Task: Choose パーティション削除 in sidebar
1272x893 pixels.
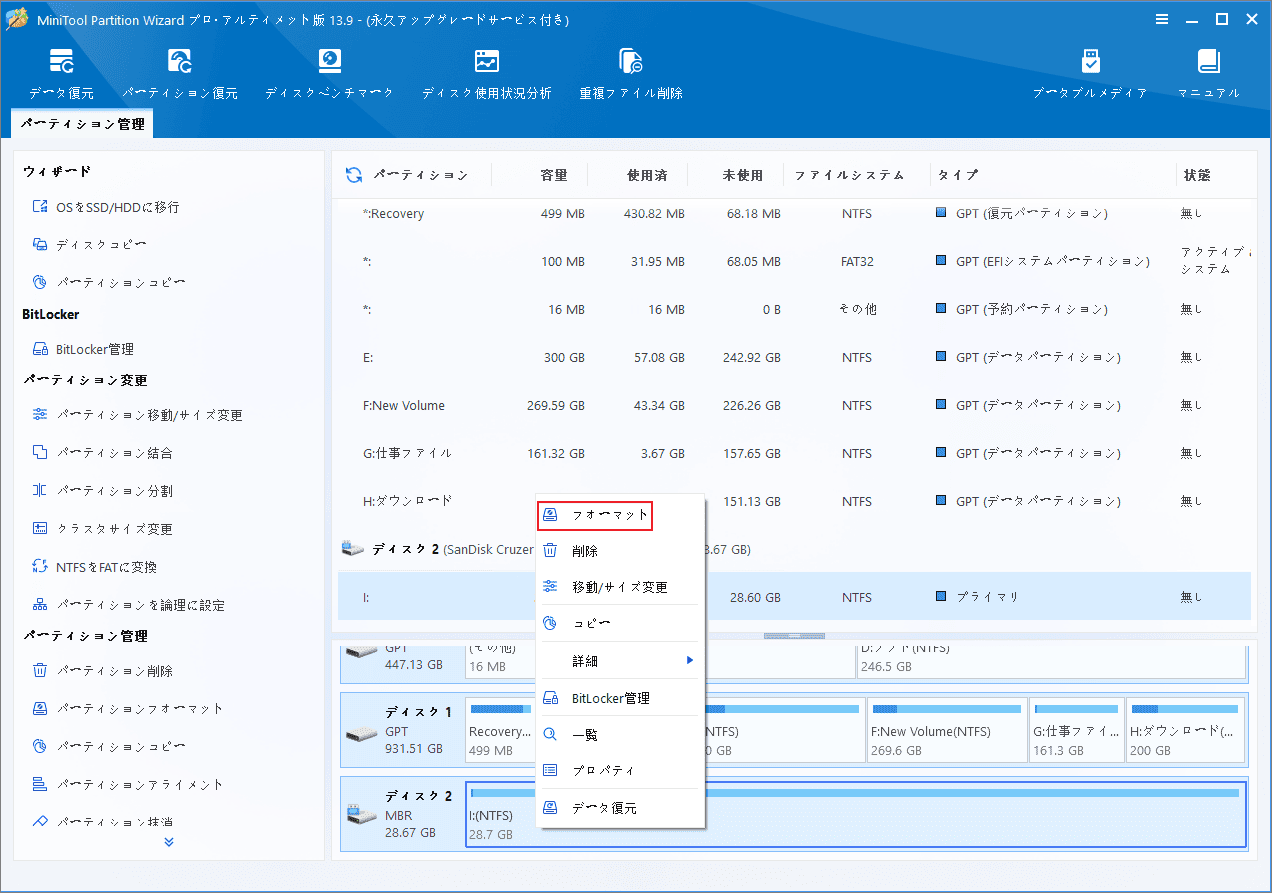Action: [x=103, y=671]
